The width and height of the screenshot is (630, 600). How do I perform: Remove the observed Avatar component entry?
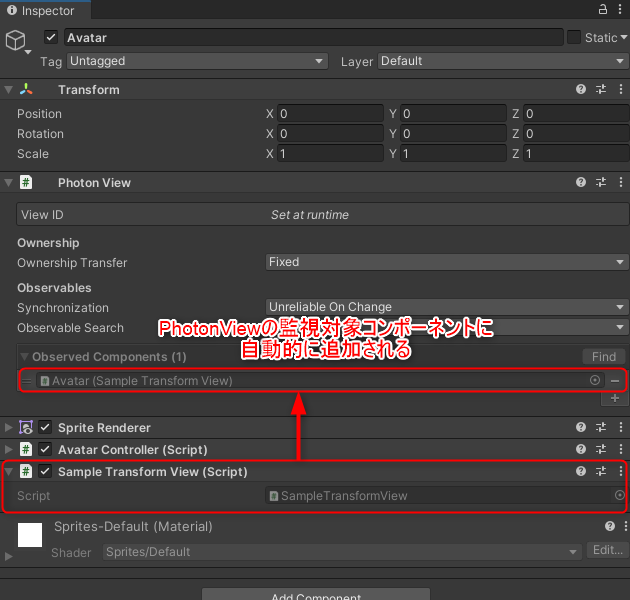615,381
